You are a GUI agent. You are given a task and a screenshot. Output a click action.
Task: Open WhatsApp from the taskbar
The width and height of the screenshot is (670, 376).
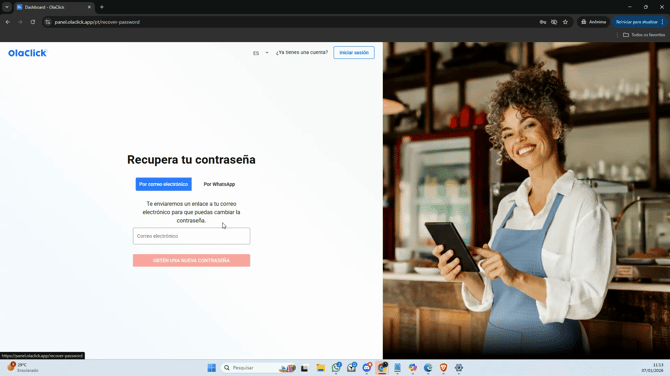point(336,367)
